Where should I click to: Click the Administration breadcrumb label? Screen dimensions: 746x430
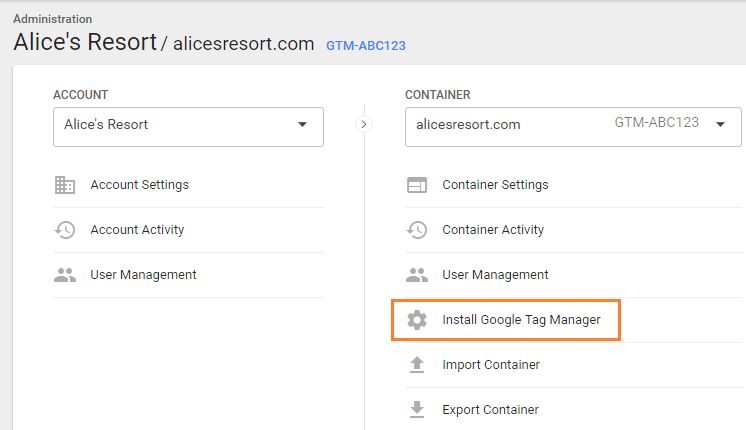pyautogui.click(x=53, y=19)
